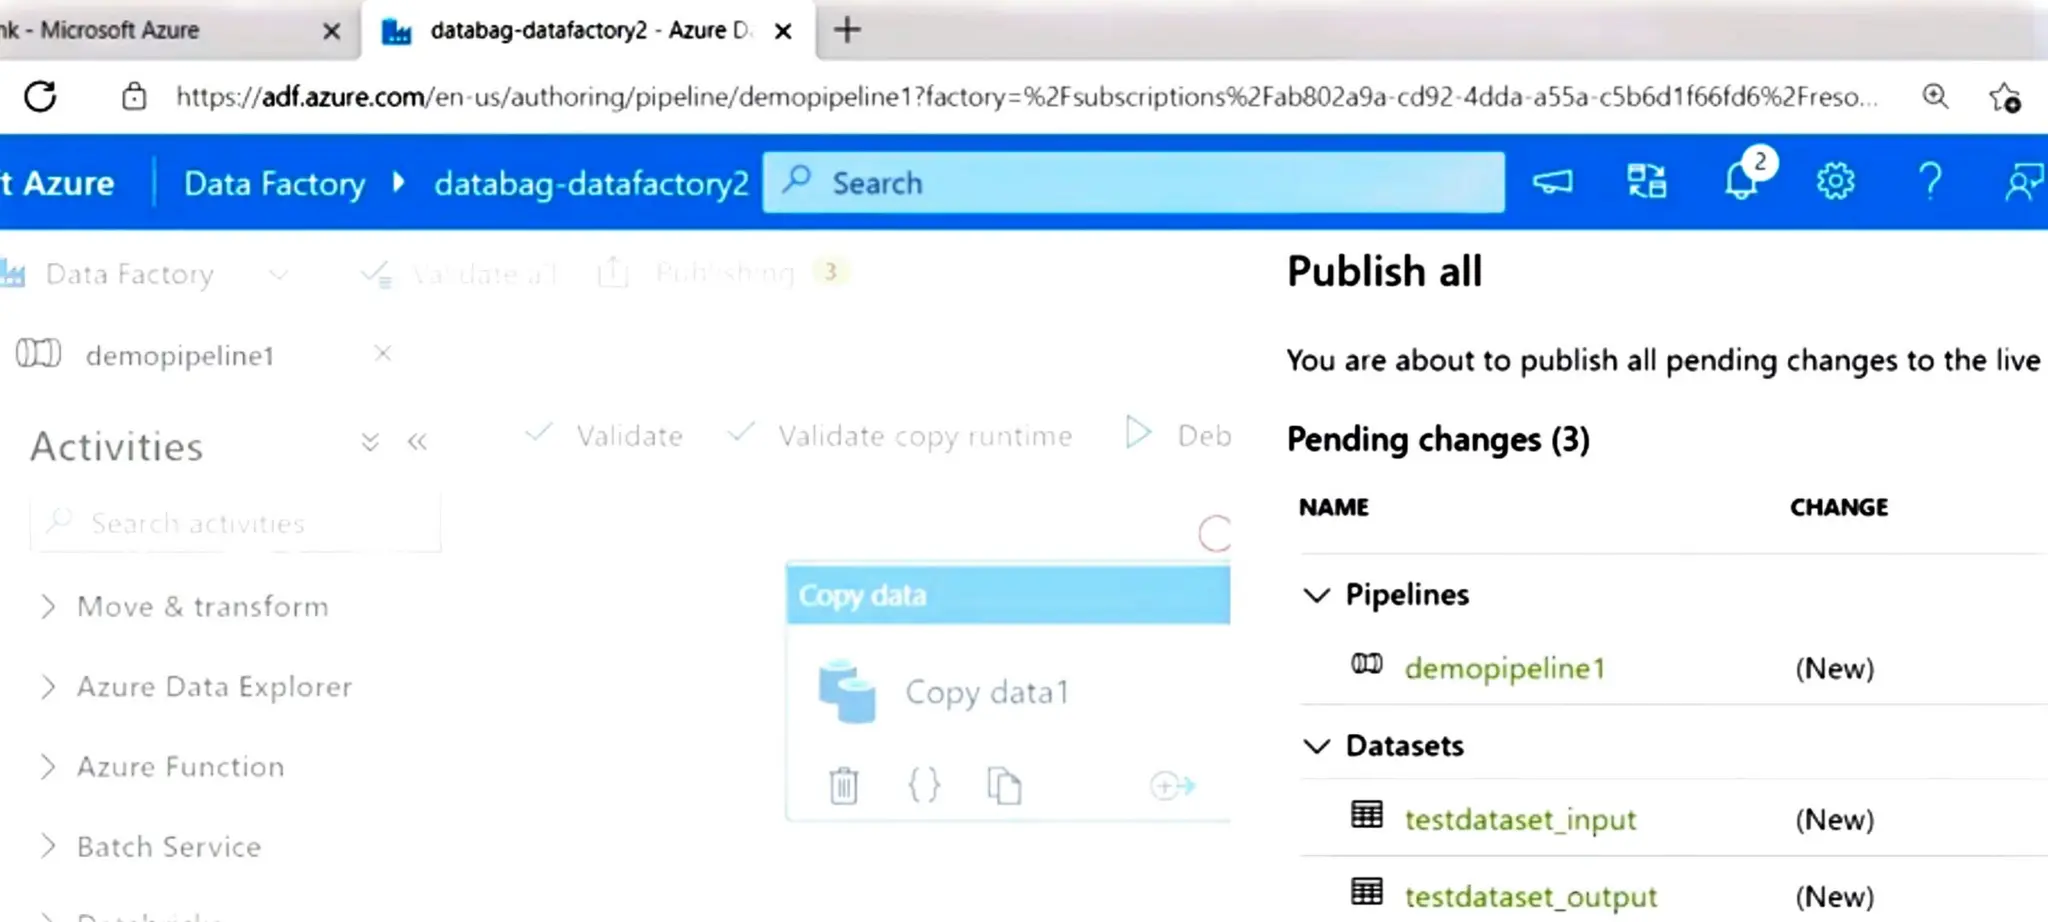The height and width of the screenshot is (922, 2048).
Task: Select the databag-datafactory2 browser tab
Action: 590,31
